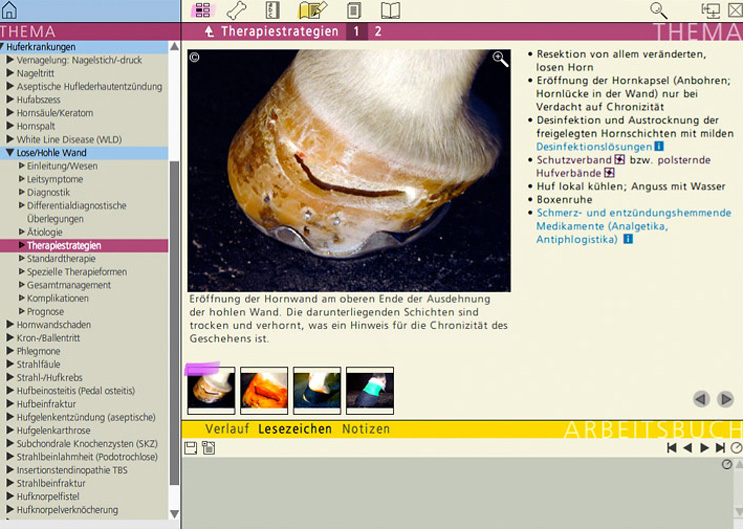Screen dimensions: 743x529
Task: Save the workbook with the floppy disk icon
Action: click(x=190, y=448)
